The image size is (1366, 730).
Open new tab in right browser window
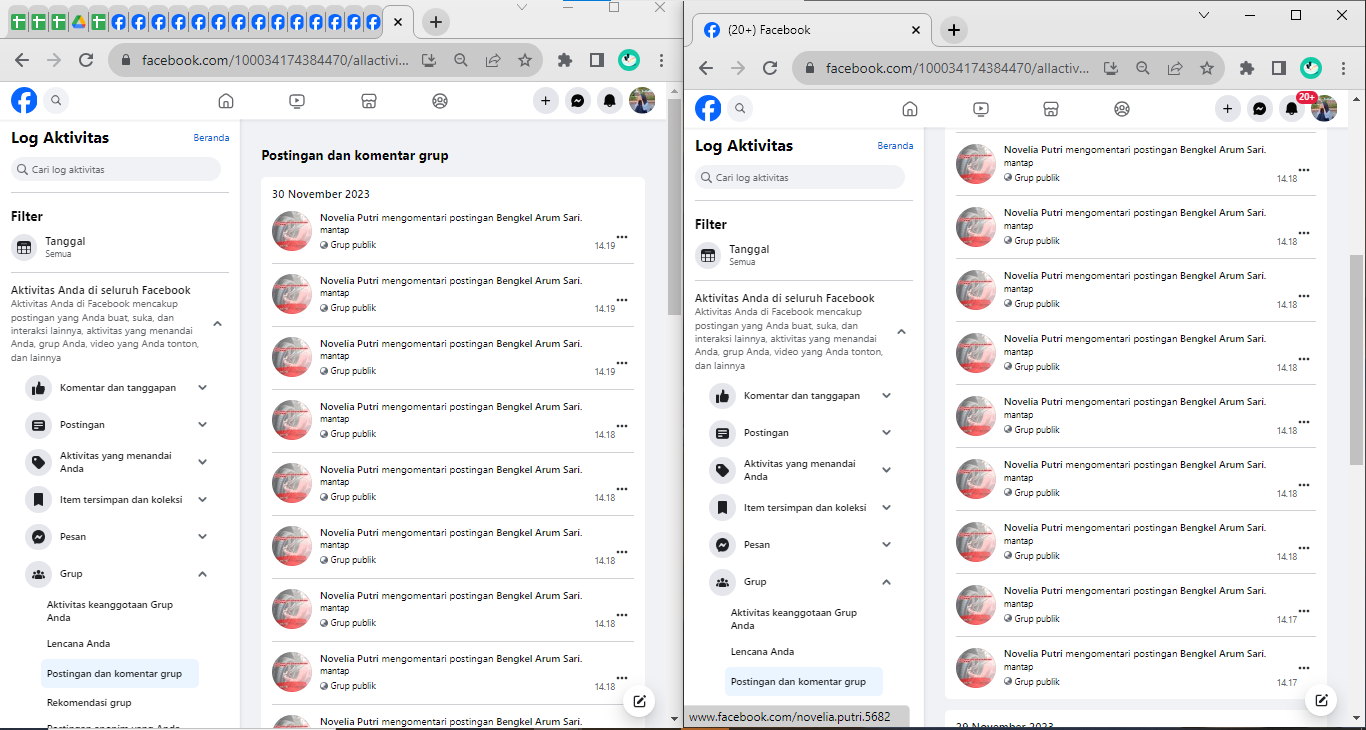click(x=954, y=30)
